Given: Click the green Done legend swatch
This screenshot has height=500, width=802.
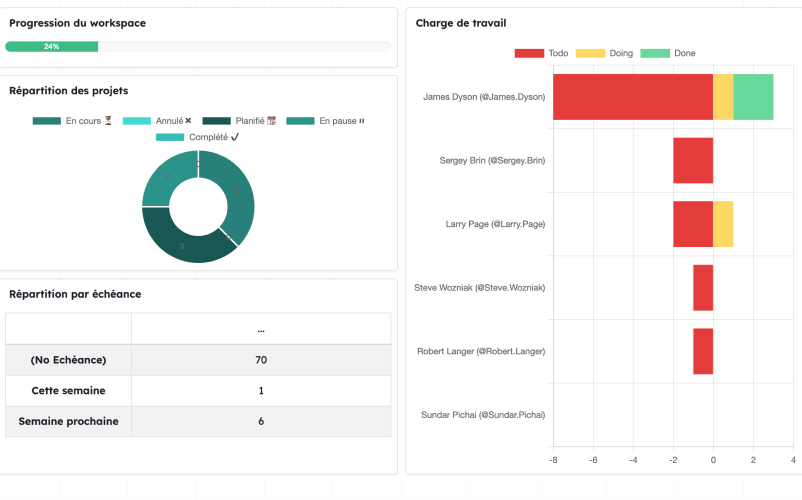Looking at the screenshot, I should tap(654, 53).
